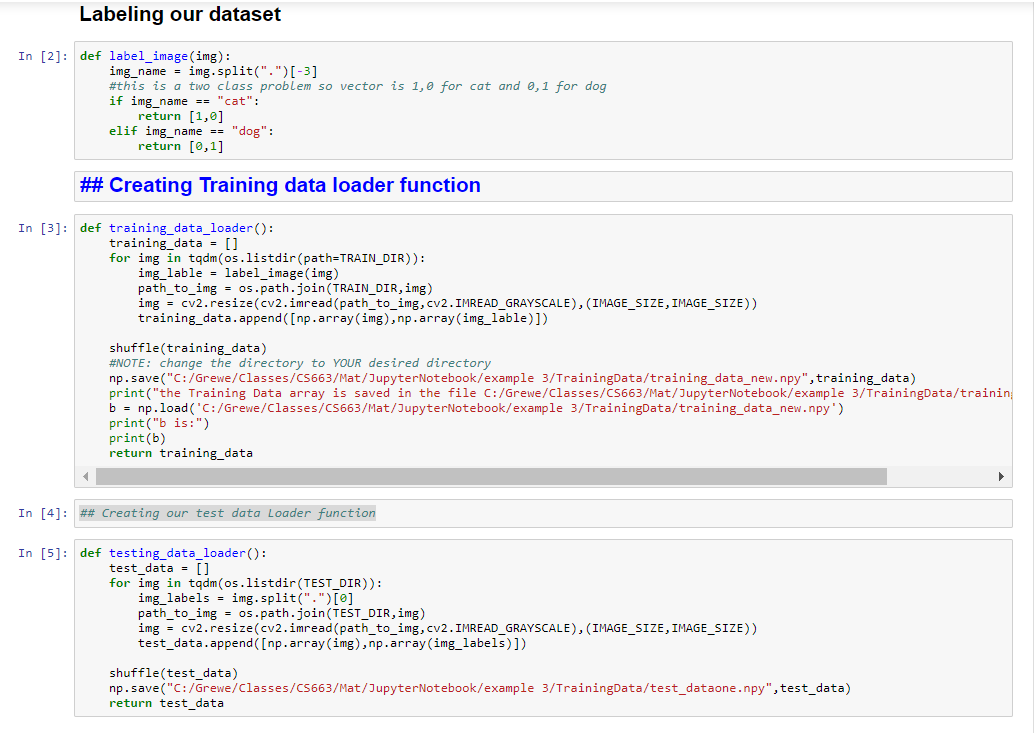Screen dimensions: 1034x733
Task: Select the In [3] cell prompt
Action: 43,229
